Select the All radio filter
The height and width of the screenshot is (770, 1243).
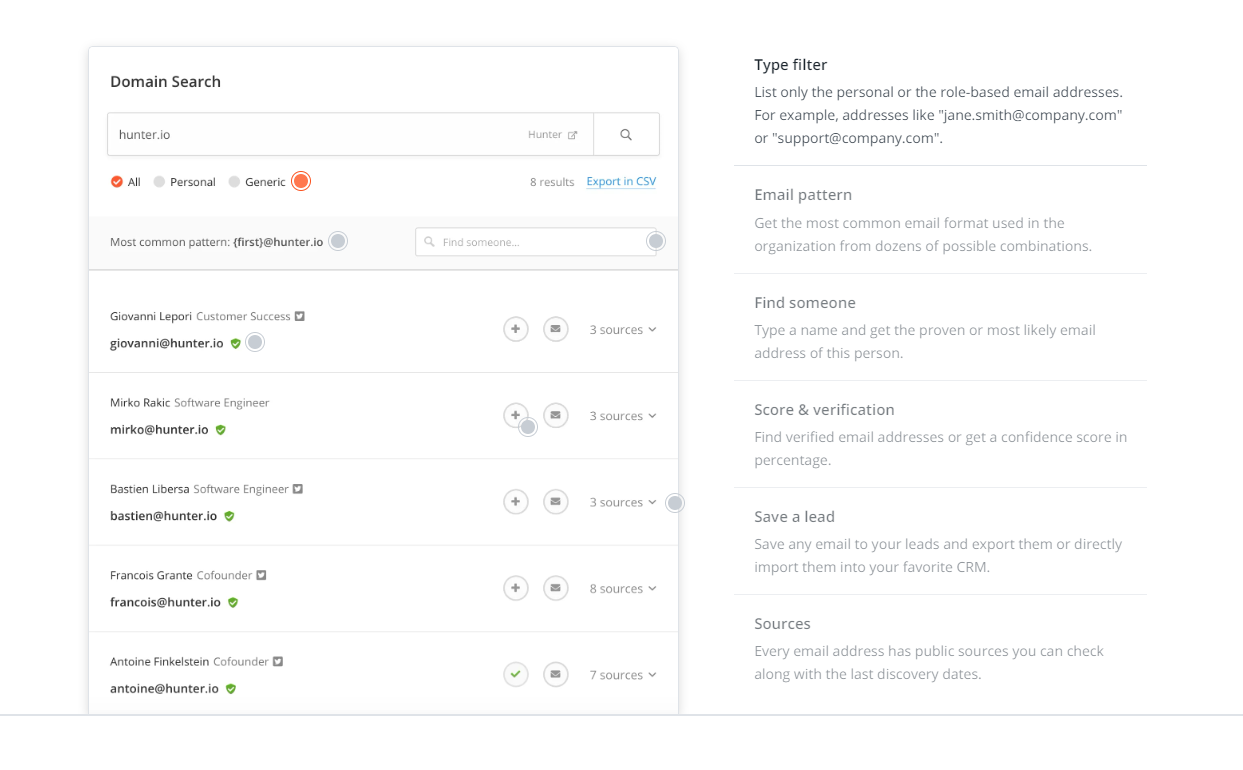pyautogui.click(x=117, y=182)
